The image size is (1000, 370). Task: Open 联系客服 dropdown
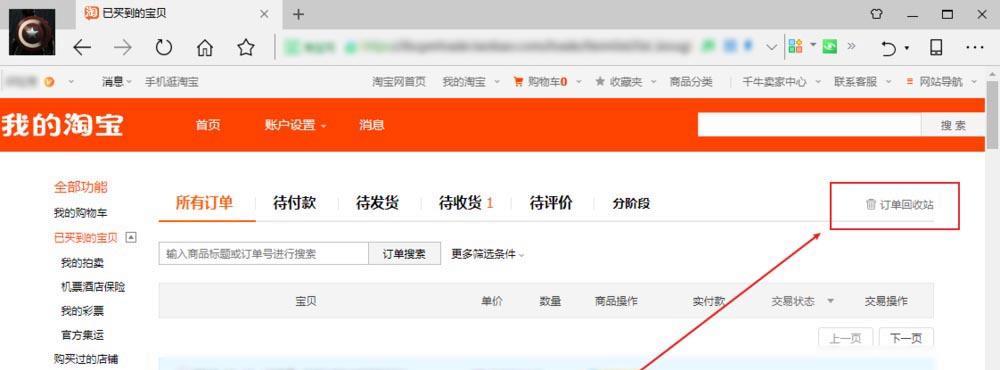coord(861,82)
